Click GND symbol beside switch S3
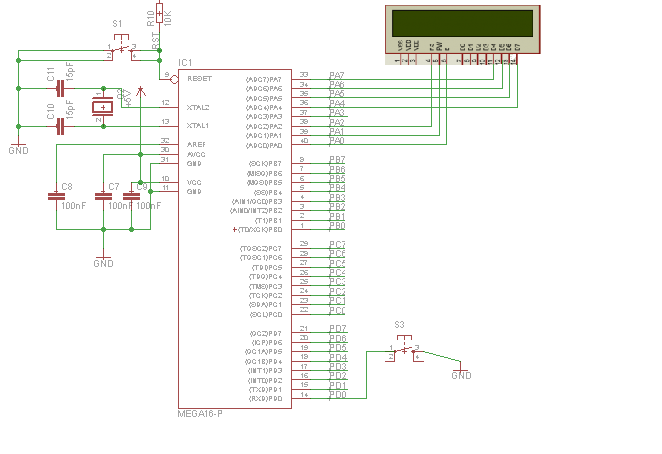This screenshot has height=454, width=662. (x=461, y=372)
